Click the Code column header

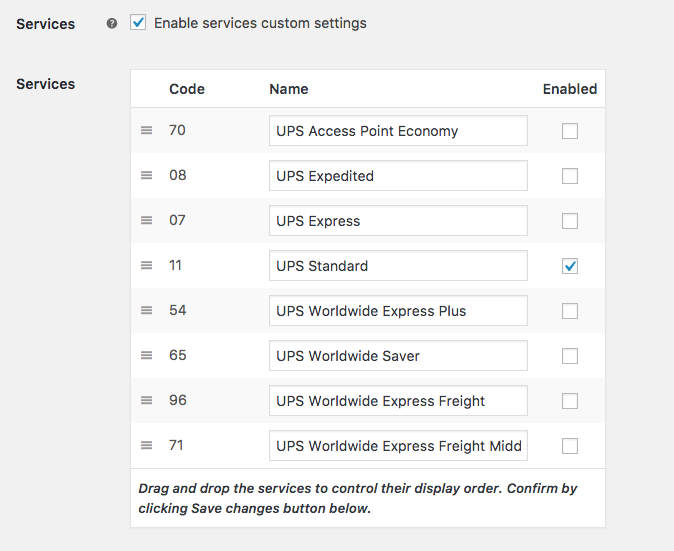[187, 89]
